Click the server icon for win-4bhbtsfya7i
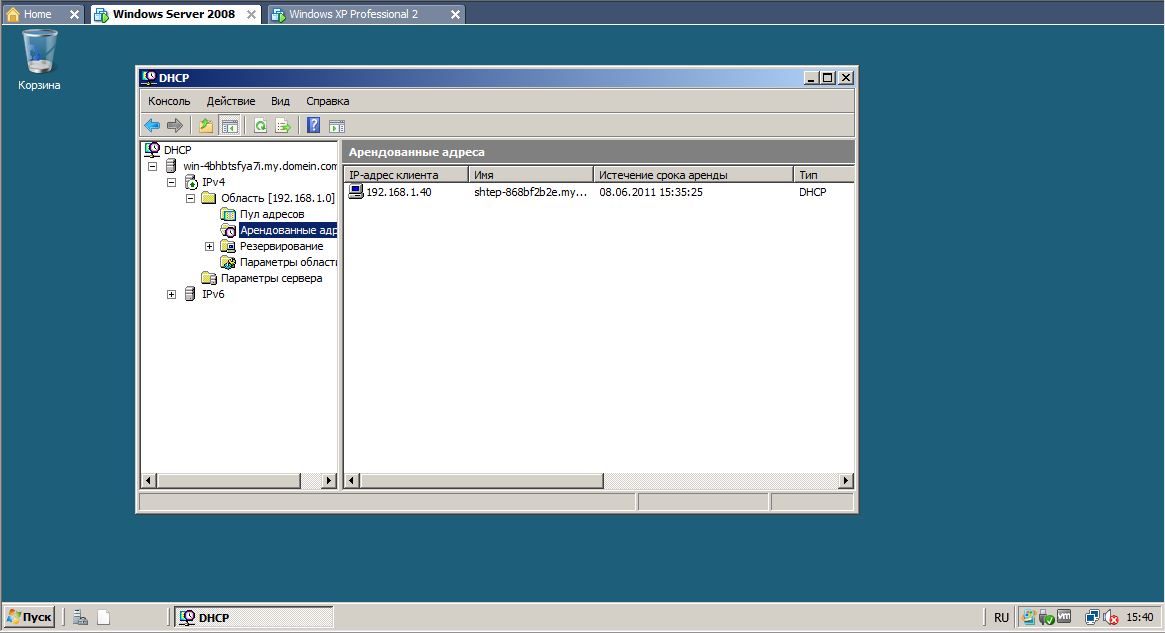This screenshot has height=633, width=1165. (172, 166)
